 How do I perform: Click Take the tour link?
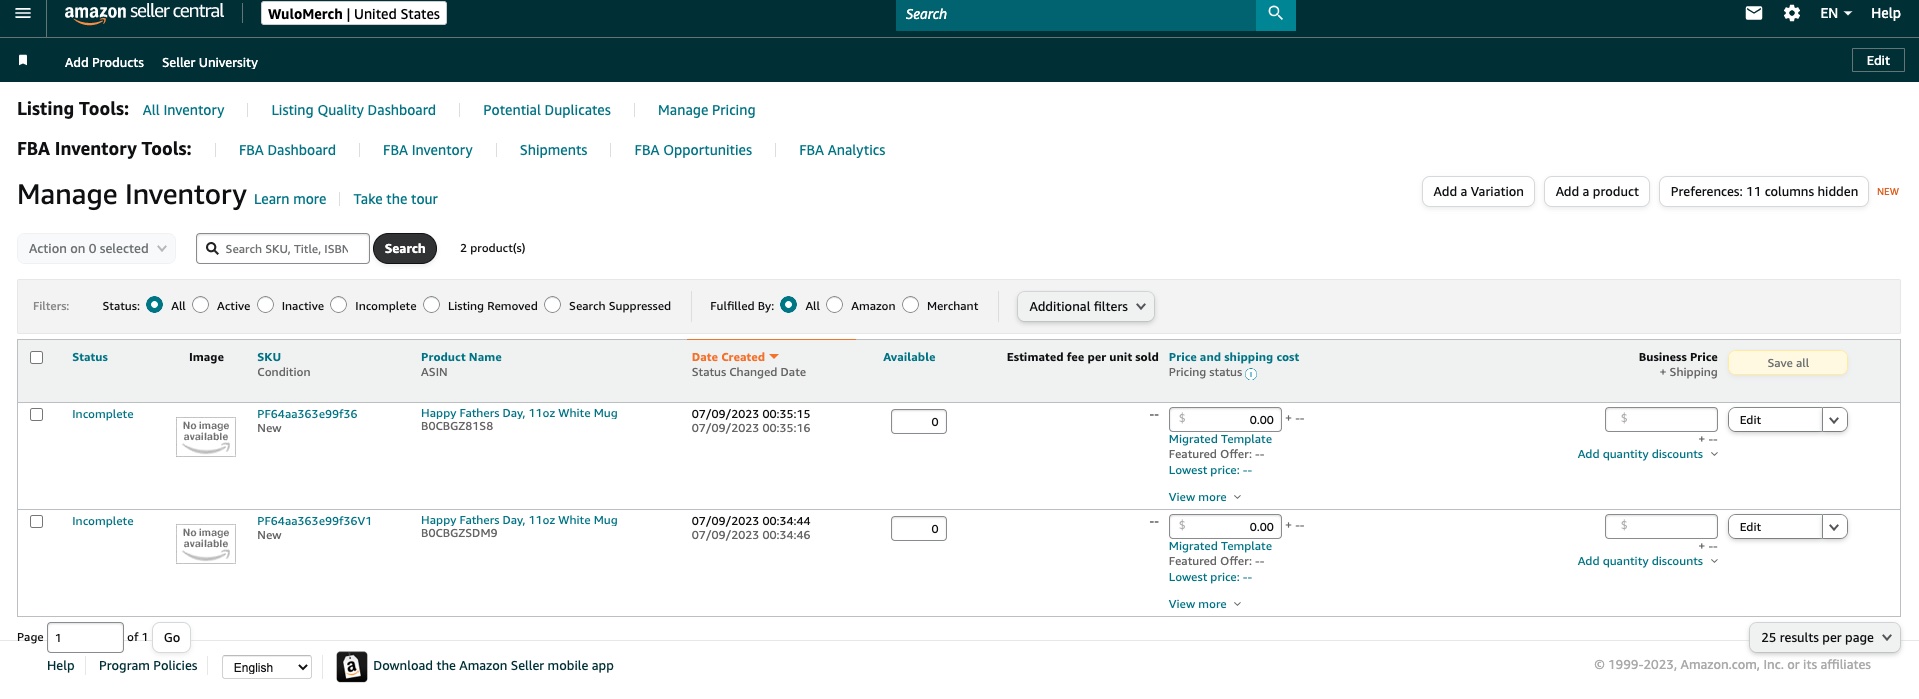pos(395,199)
